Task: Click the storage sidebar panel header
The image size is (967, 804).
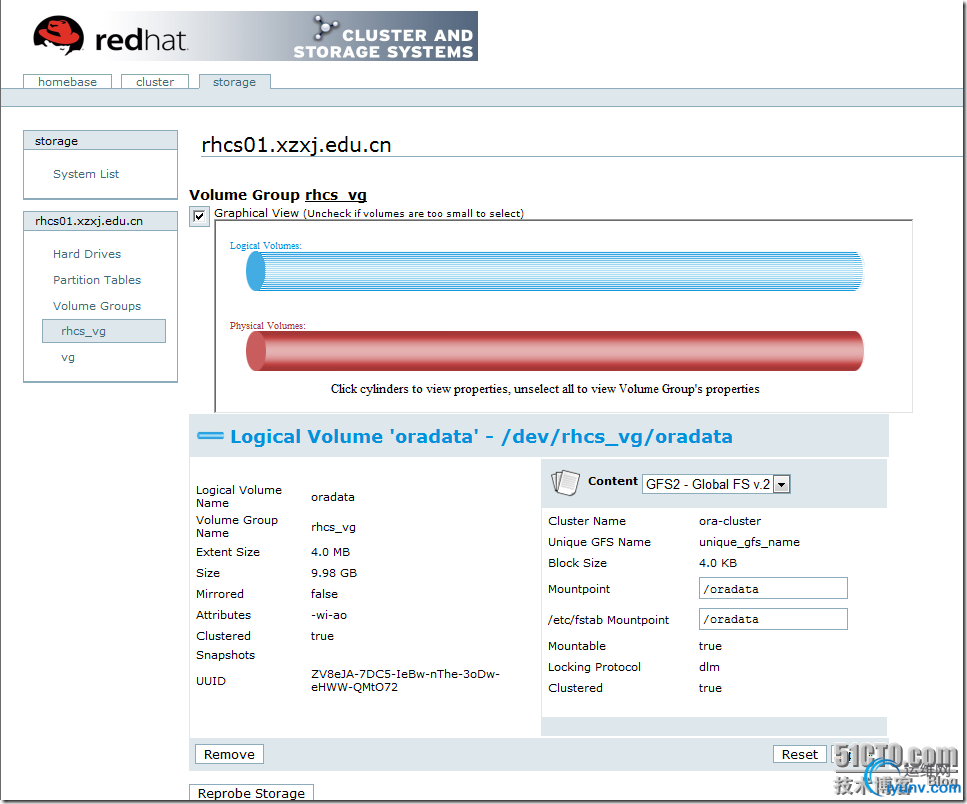Action: click(101, 141)
